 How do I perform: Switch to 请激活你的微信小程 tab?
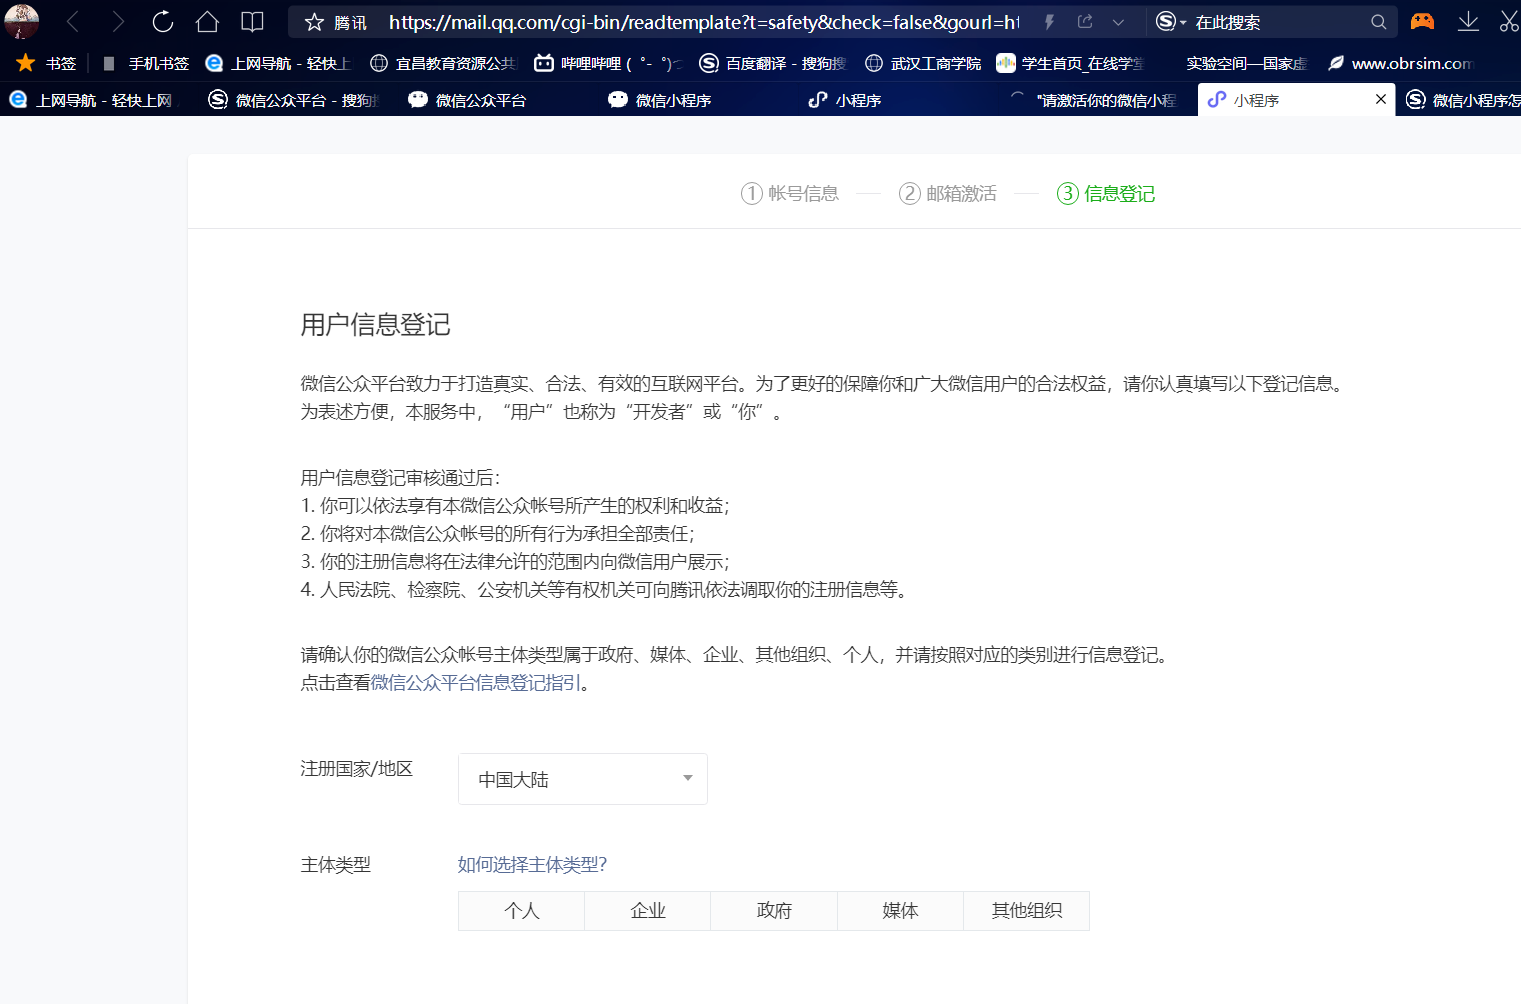(x=1099, y=100)
